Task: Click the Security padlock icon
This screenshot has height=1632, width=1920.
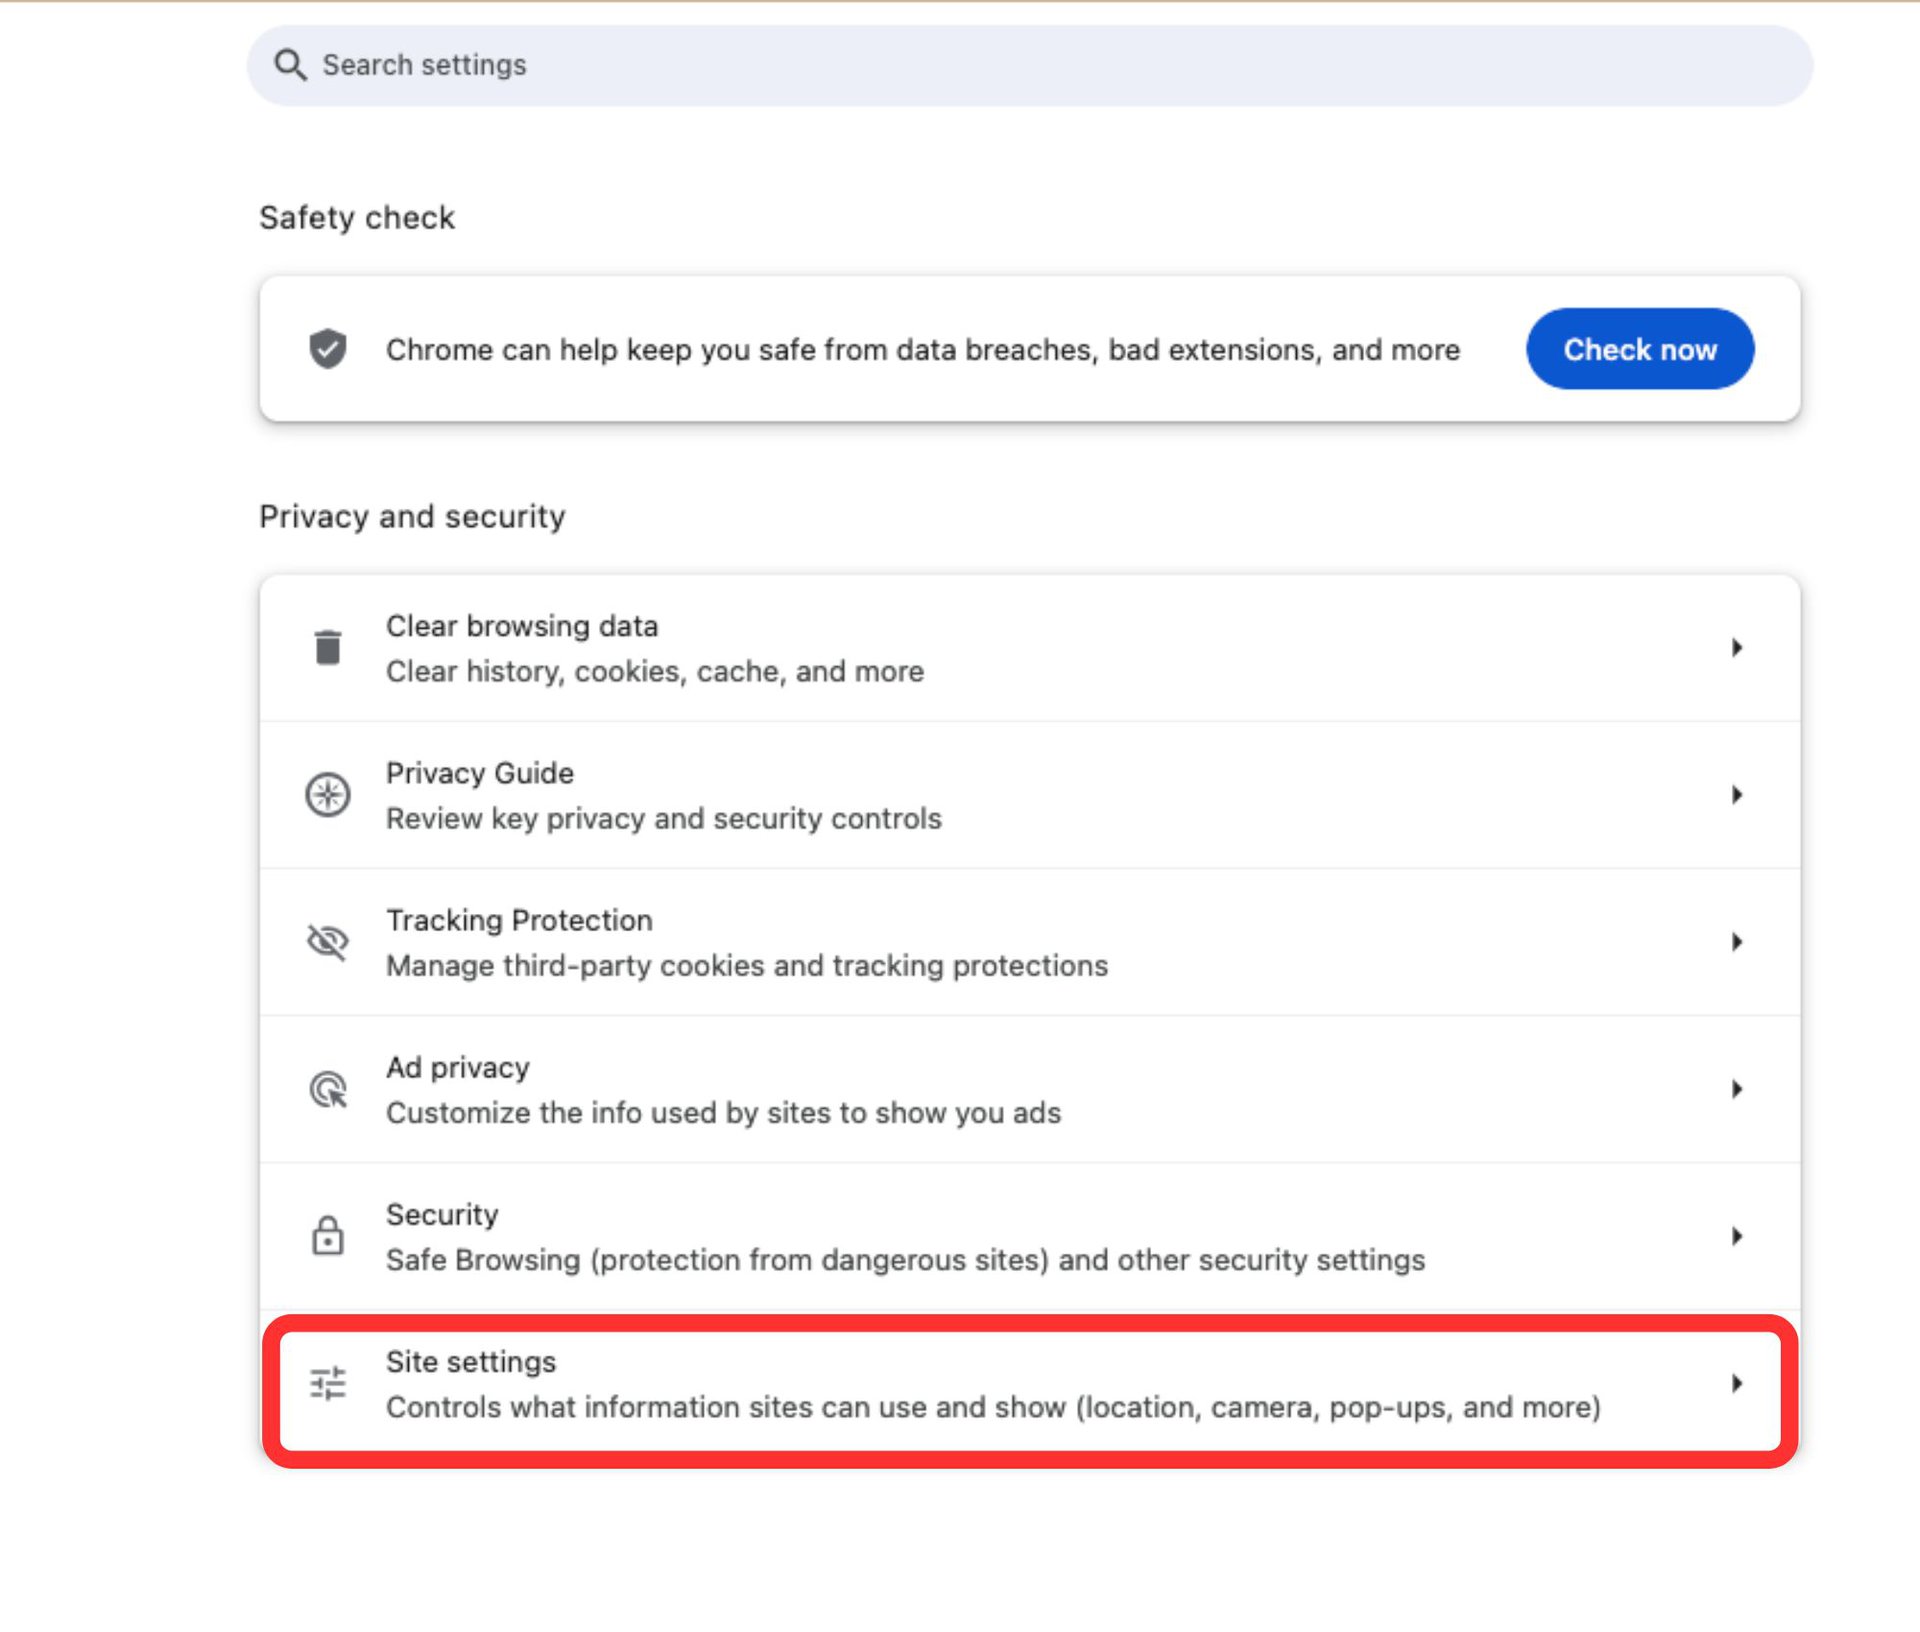Action: [x=328, y=1236]
